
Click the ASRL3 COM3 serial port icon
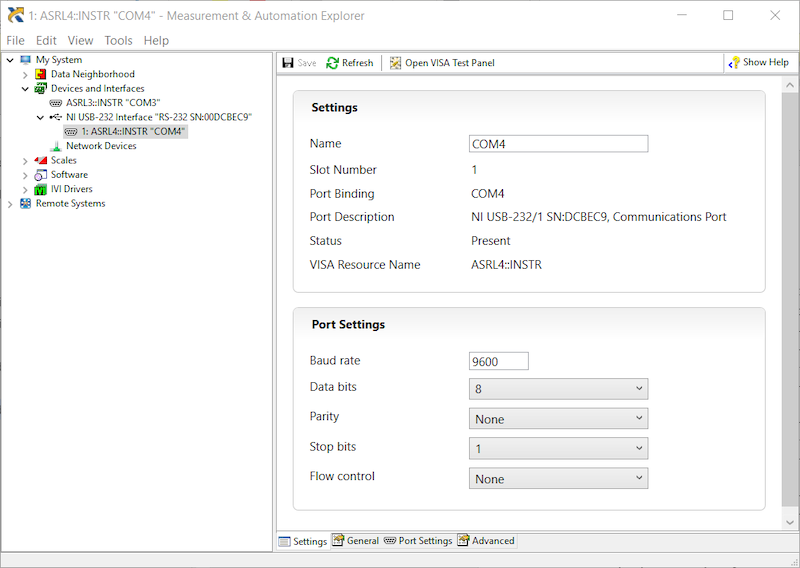[56, 103]
